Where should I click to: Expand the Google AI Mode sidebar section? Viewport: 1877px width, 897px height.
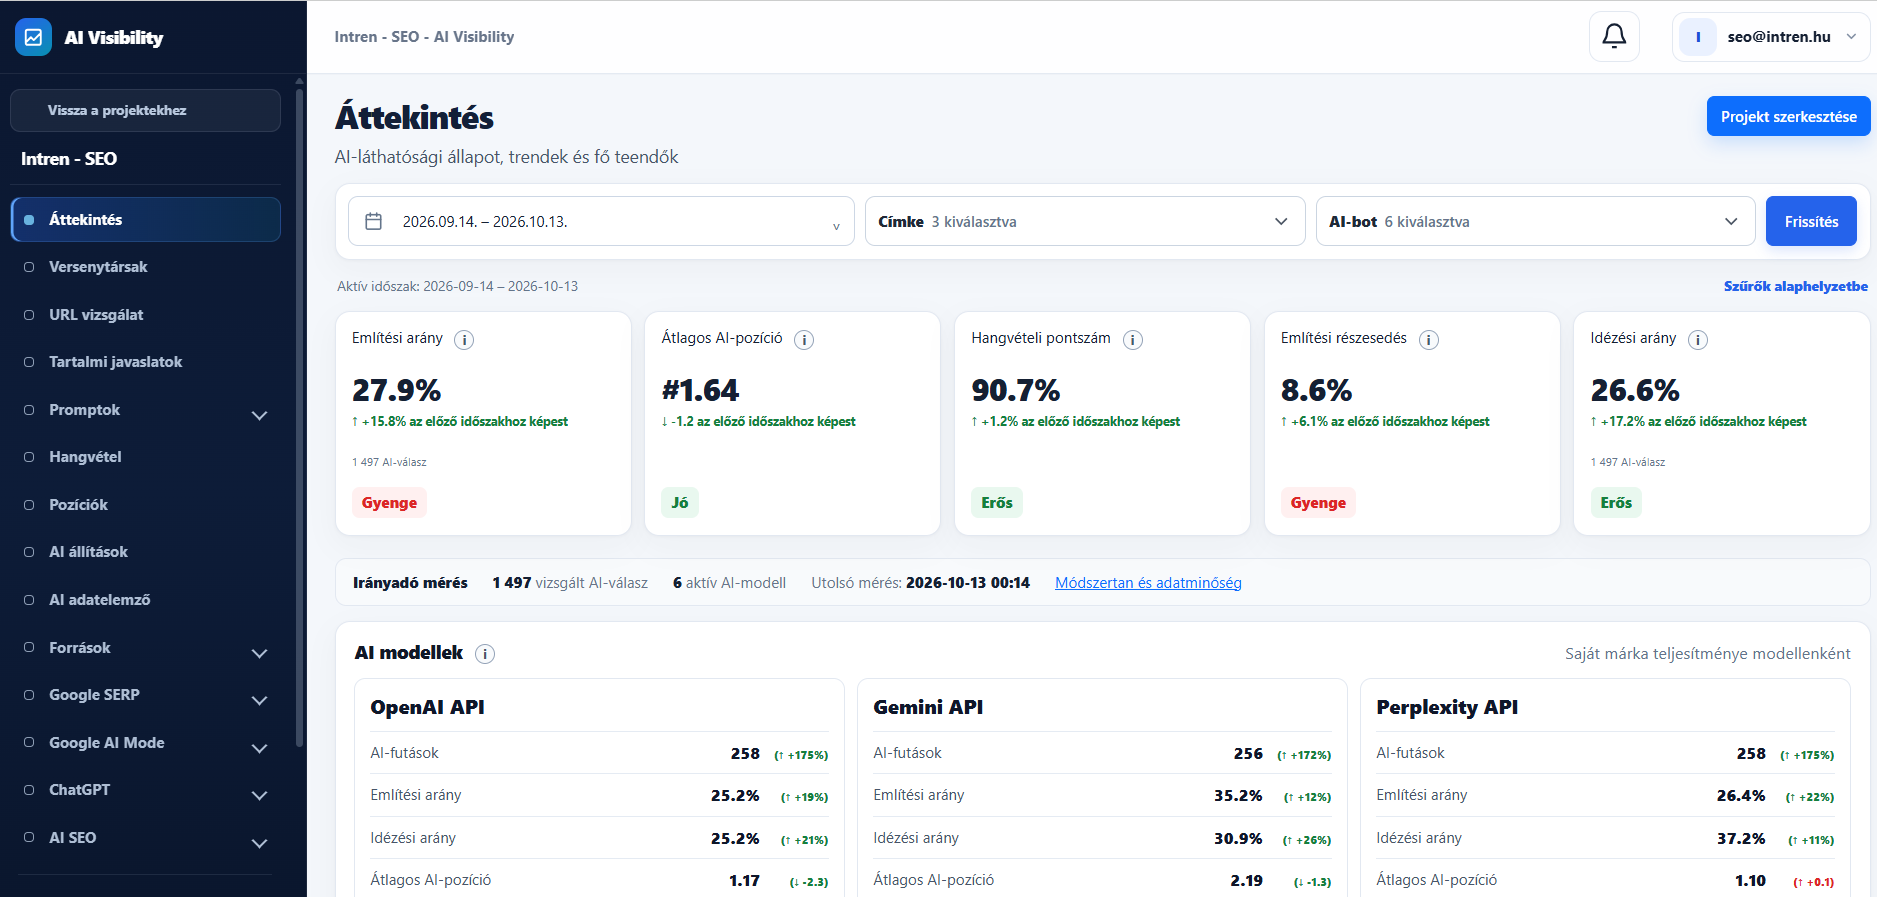[x=260, y=748]
